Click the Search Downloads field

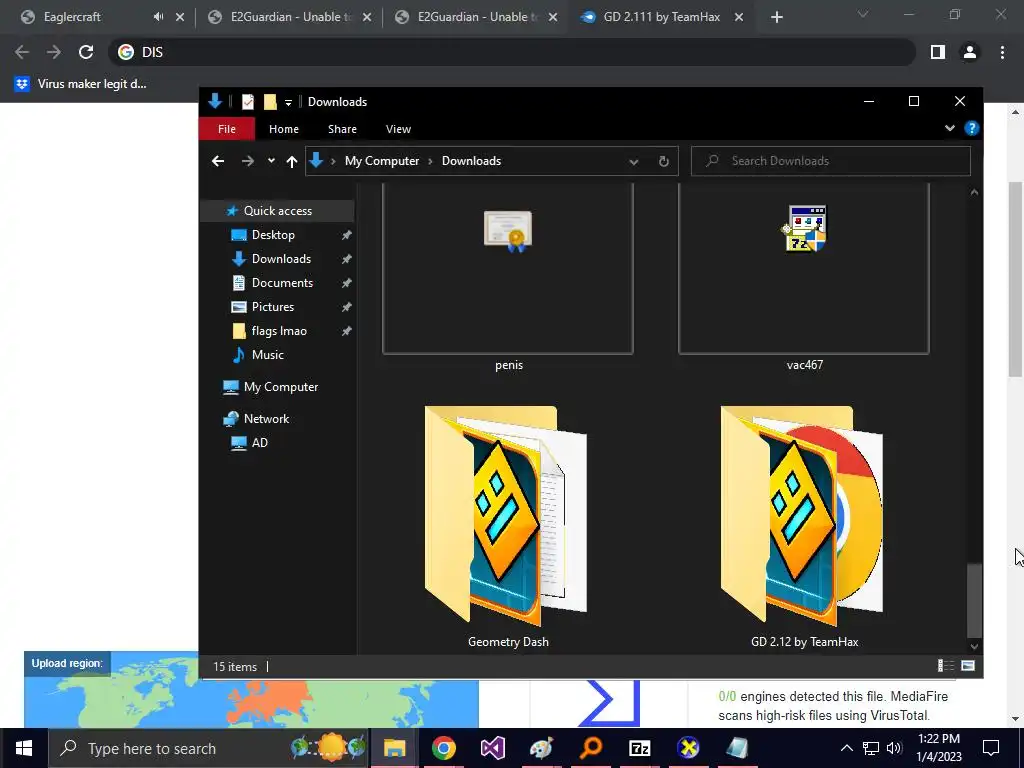point(831,161)
